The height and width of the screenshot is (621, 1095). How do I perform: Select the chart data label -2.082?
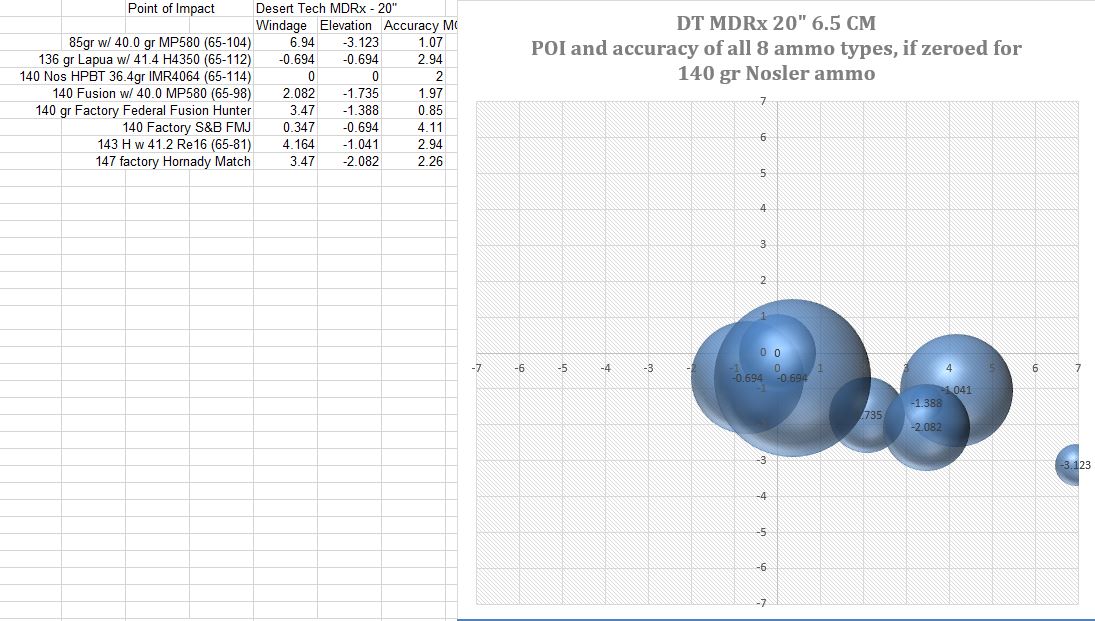927,427
